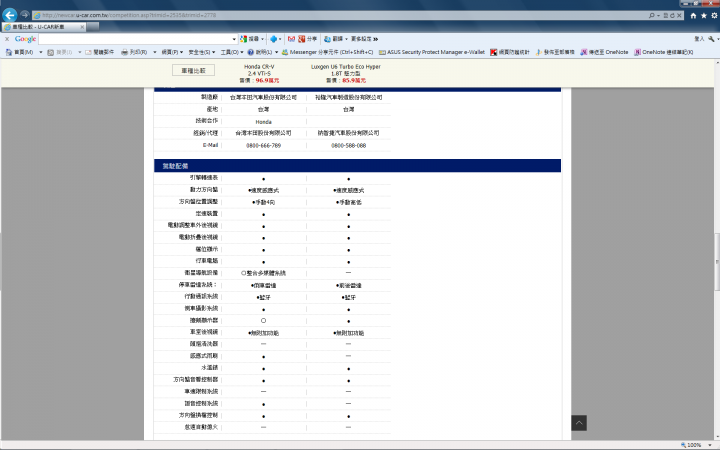Open a new blank tab
Image resolution: width=720 pixels, height=450 pixels.
(93, 27)
